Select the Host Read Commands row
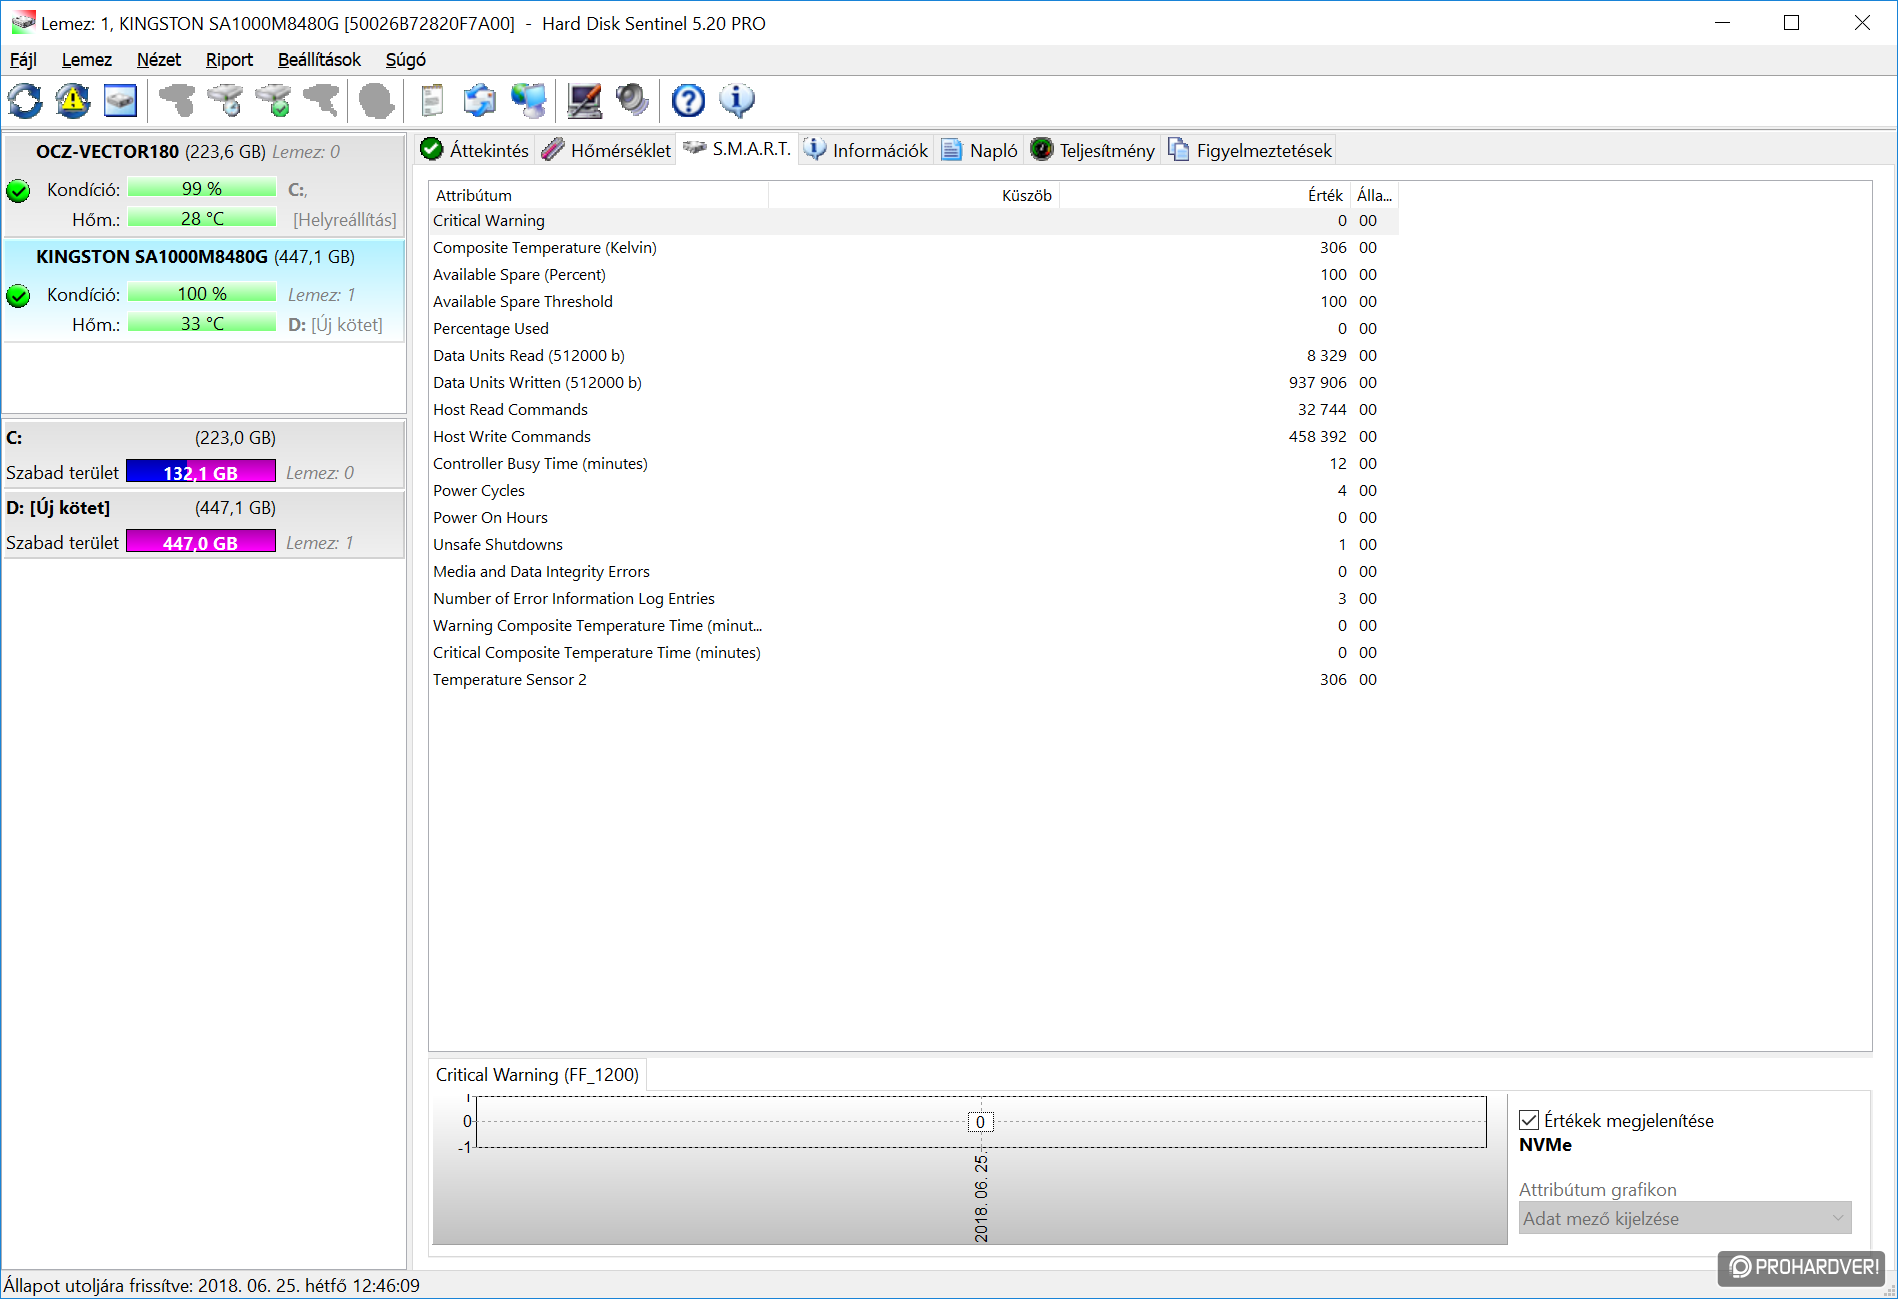The height and width of the screenshot is (1299, 1898). (914, 410)
